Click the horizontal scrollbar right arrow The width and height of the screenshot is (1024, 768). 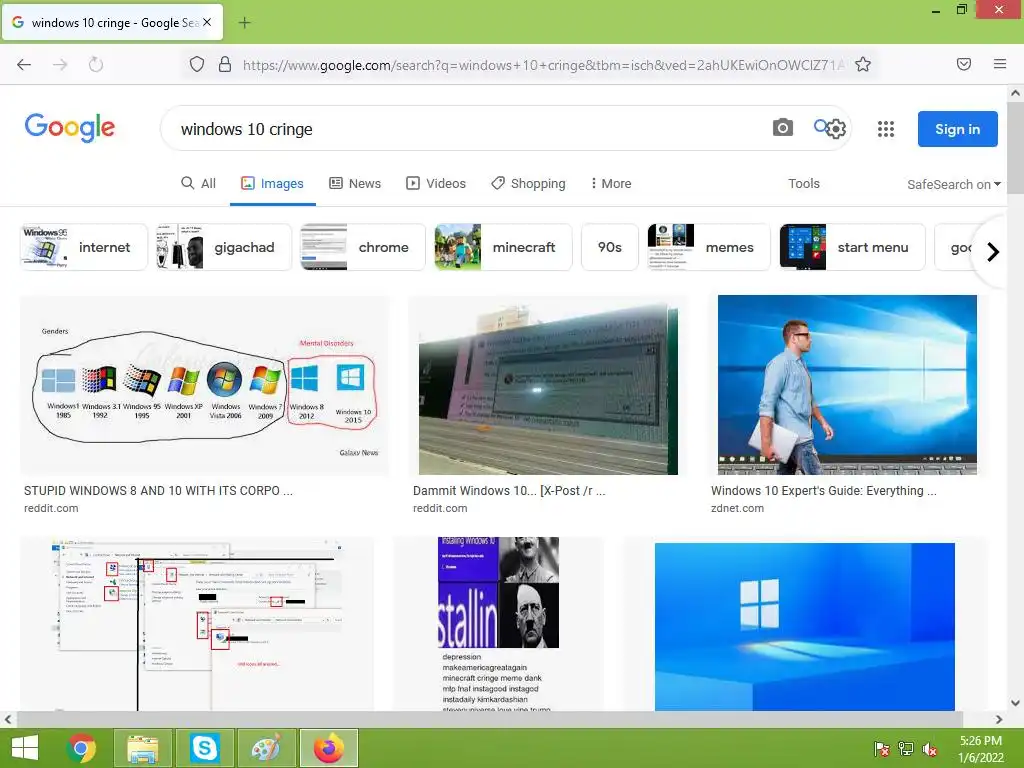[x=999, y=720]
